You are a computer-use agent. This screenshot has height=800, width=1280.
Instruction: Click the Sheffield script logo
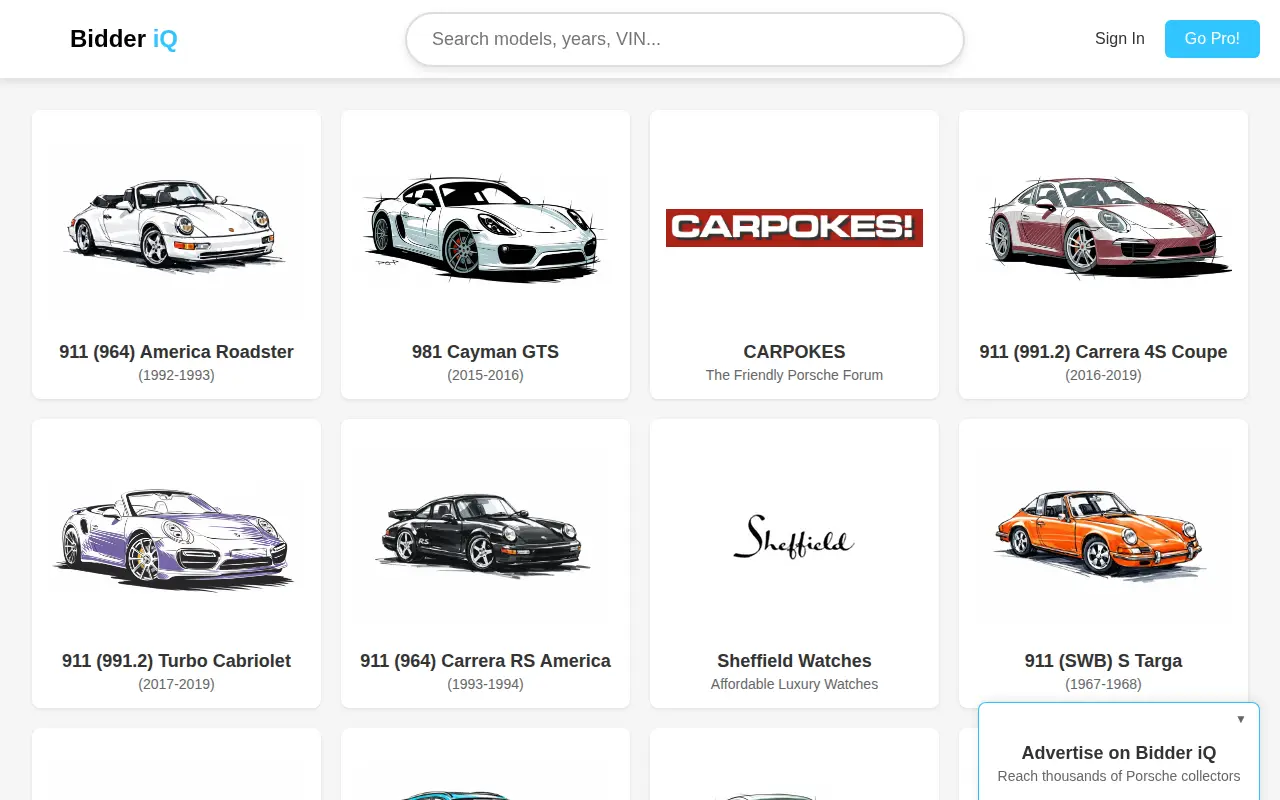(x=794, y=536)
